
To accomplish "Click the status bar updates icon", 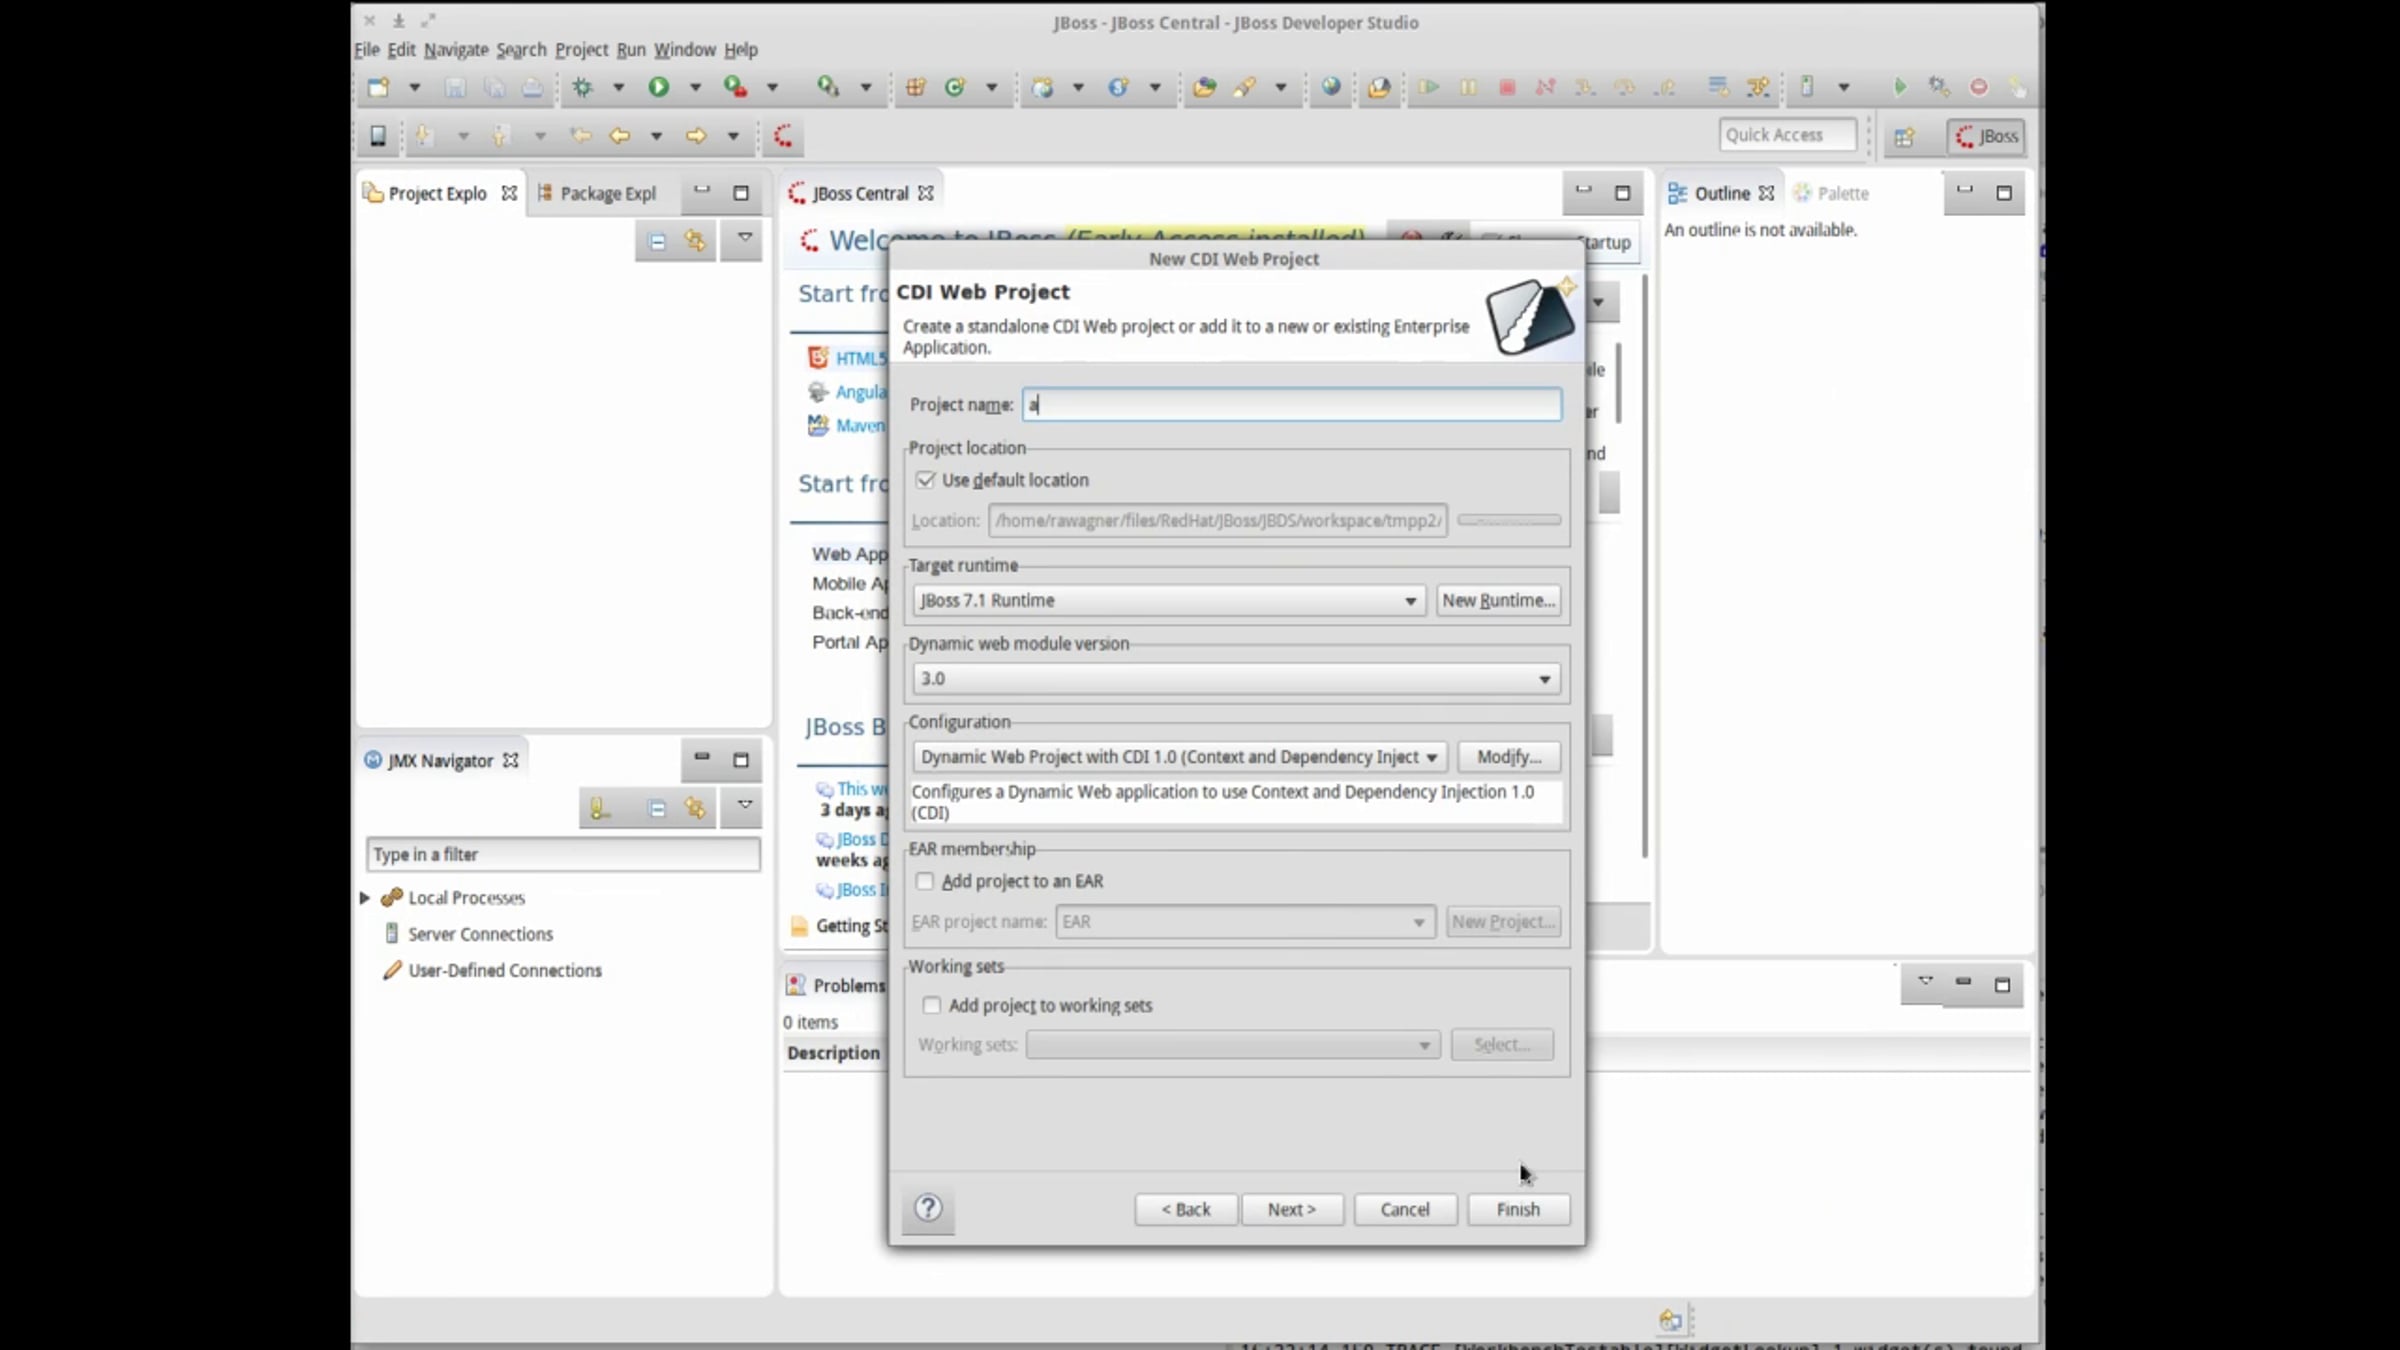I will tap(1670, 1320).
